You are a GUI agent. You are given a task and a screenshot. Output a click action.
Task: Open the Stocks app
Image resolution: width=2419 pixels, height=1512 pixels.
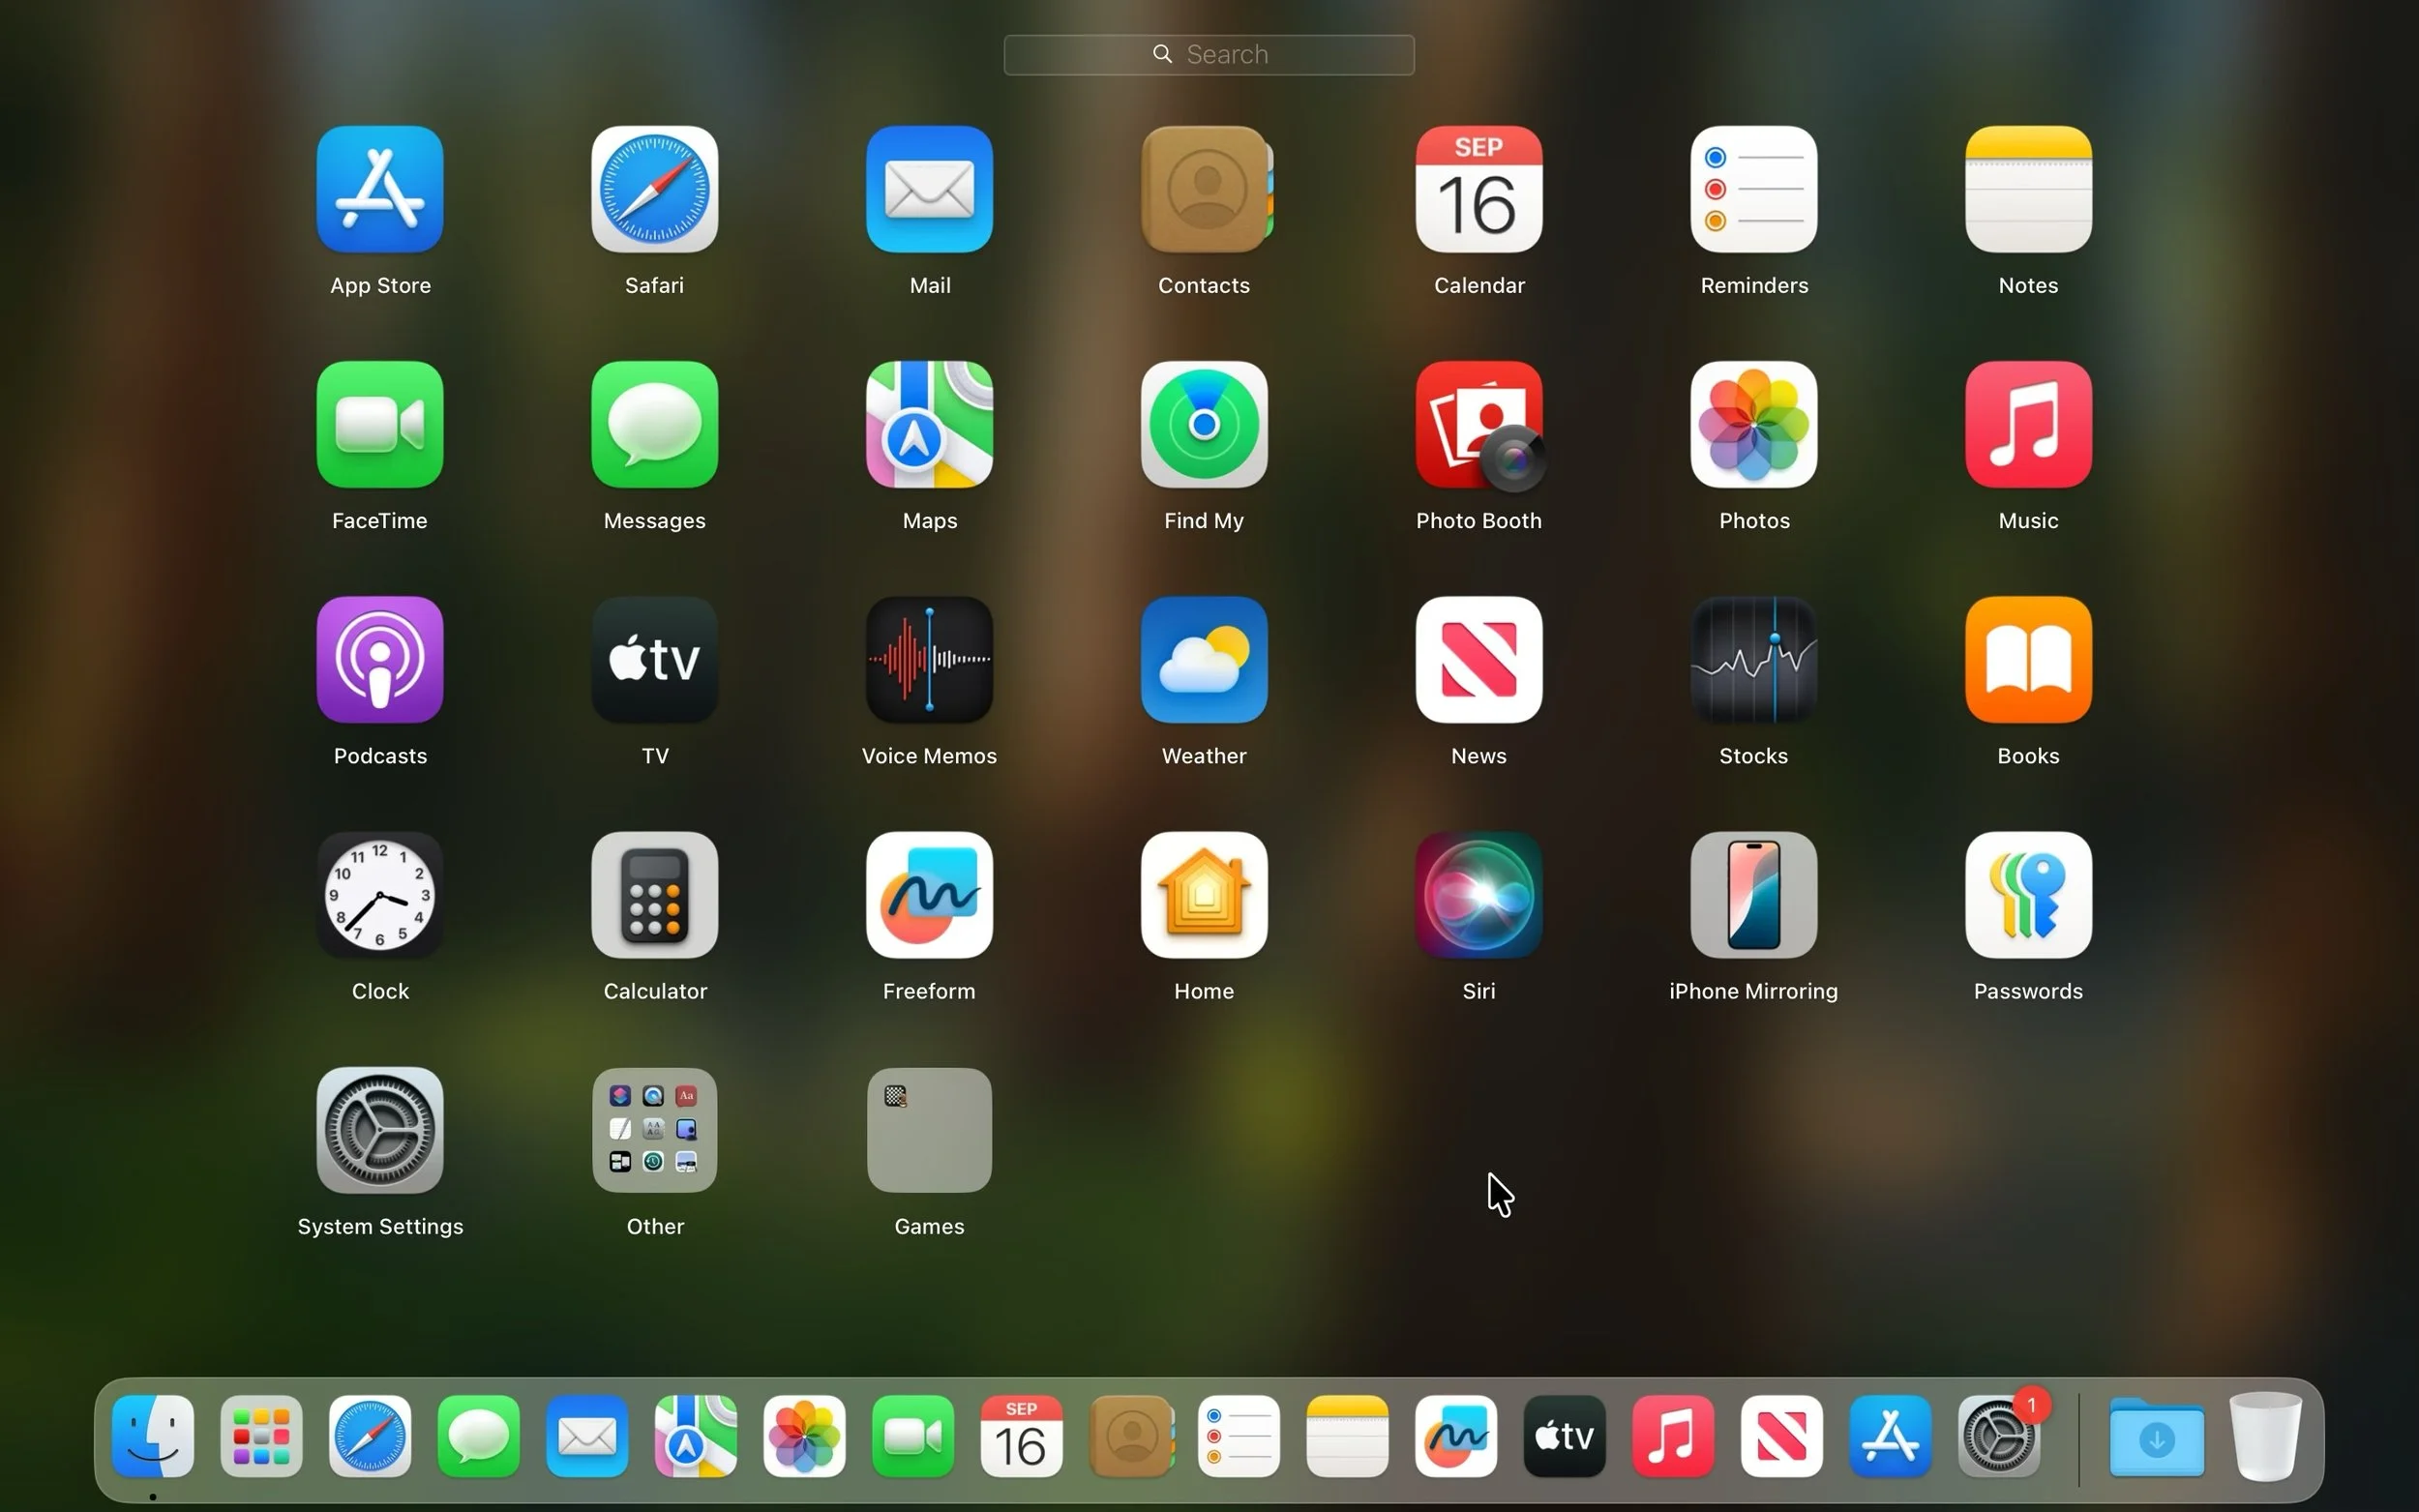(x=1753, y=660)
